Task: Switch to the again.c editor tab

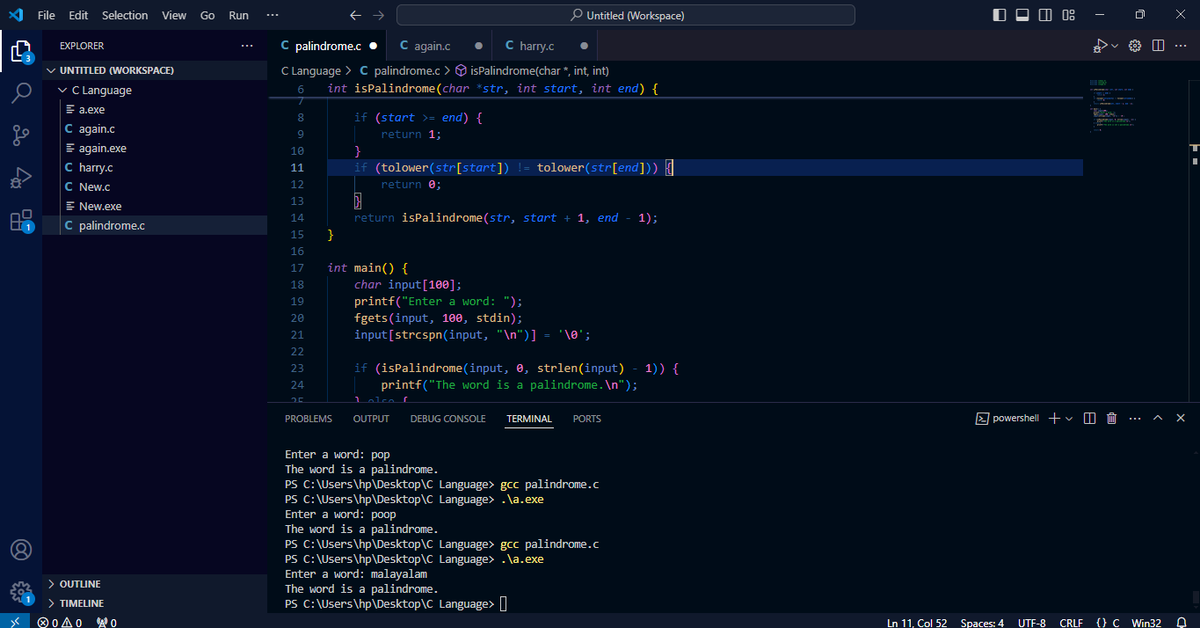Action: click(x=439, y=46)
